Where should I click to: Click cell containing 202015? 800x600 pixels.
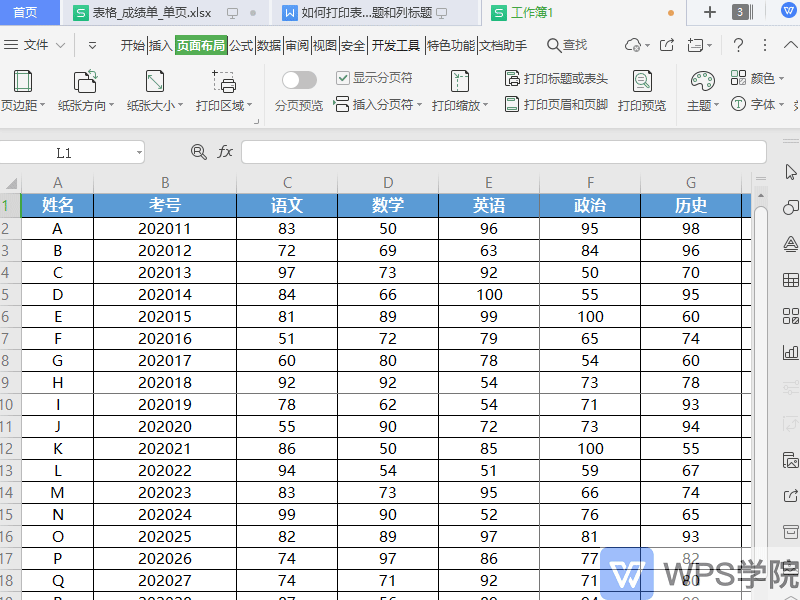point(165,317)
